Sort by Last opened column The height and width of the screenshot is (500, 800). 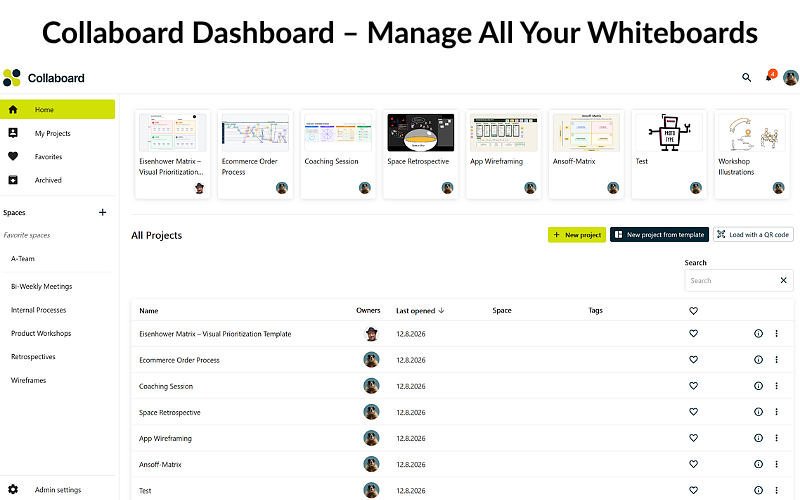click(x=420, y=311)
